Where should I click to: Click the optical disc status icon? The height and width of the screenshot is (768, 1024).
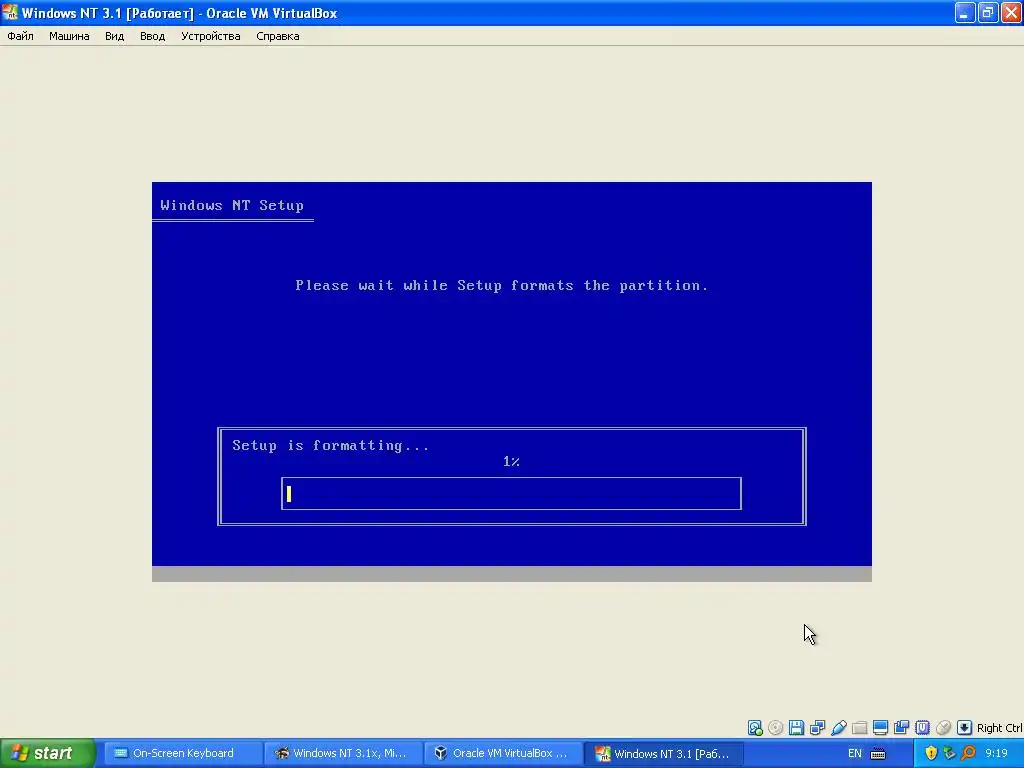[x=775, y=728]
